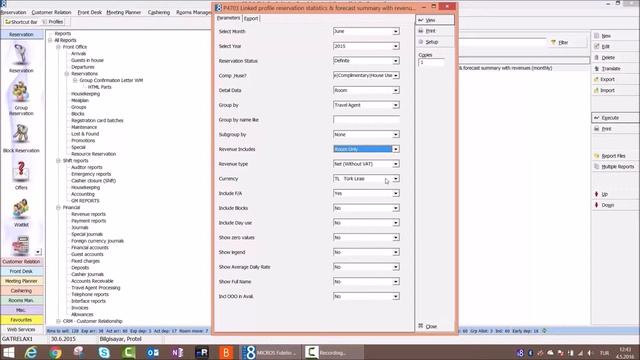Screen dimensions: 640x360
Task: Select Travel Agent Processing tree item
Action: point(96,287)
